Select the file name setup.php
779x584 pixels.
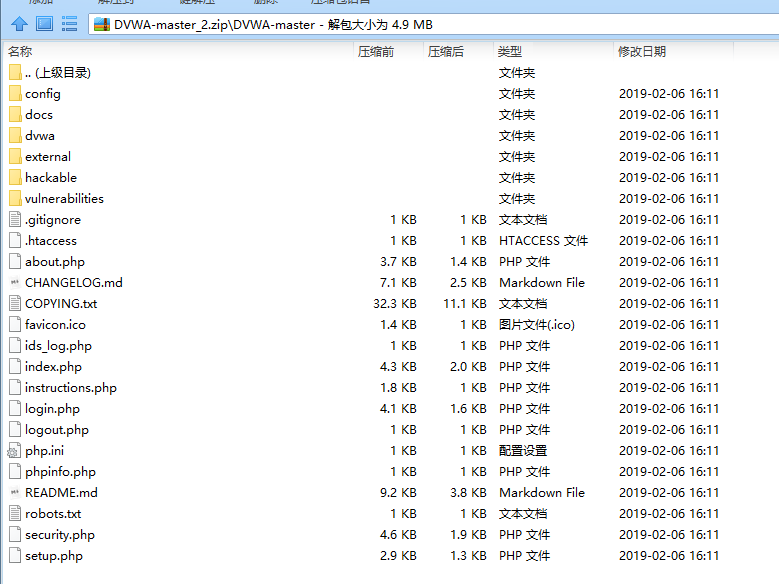point(54,556)
